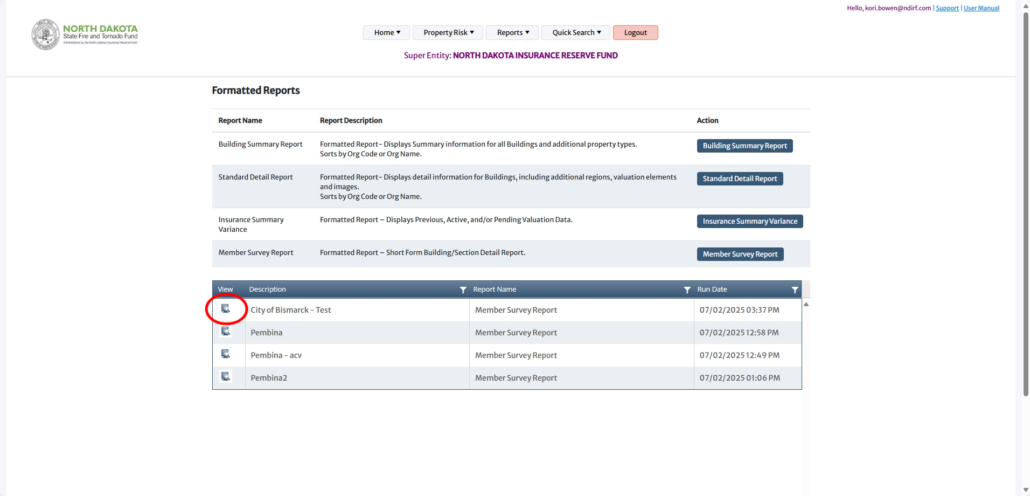Open the Description column filter icon

tap(462, 290)
